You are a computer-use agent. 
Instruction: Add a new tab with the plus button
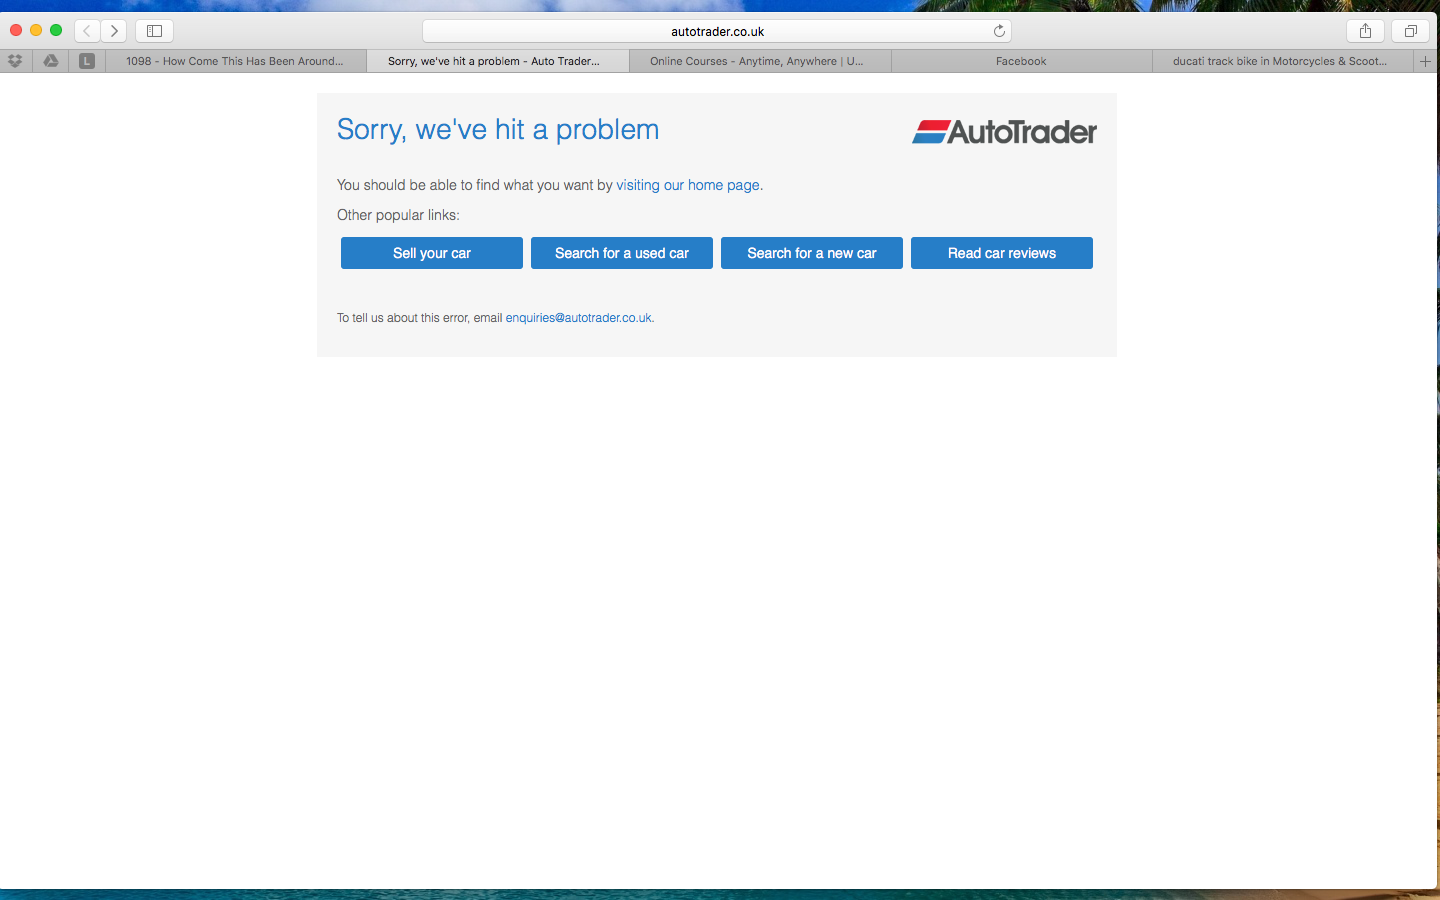click(1426, 61)
